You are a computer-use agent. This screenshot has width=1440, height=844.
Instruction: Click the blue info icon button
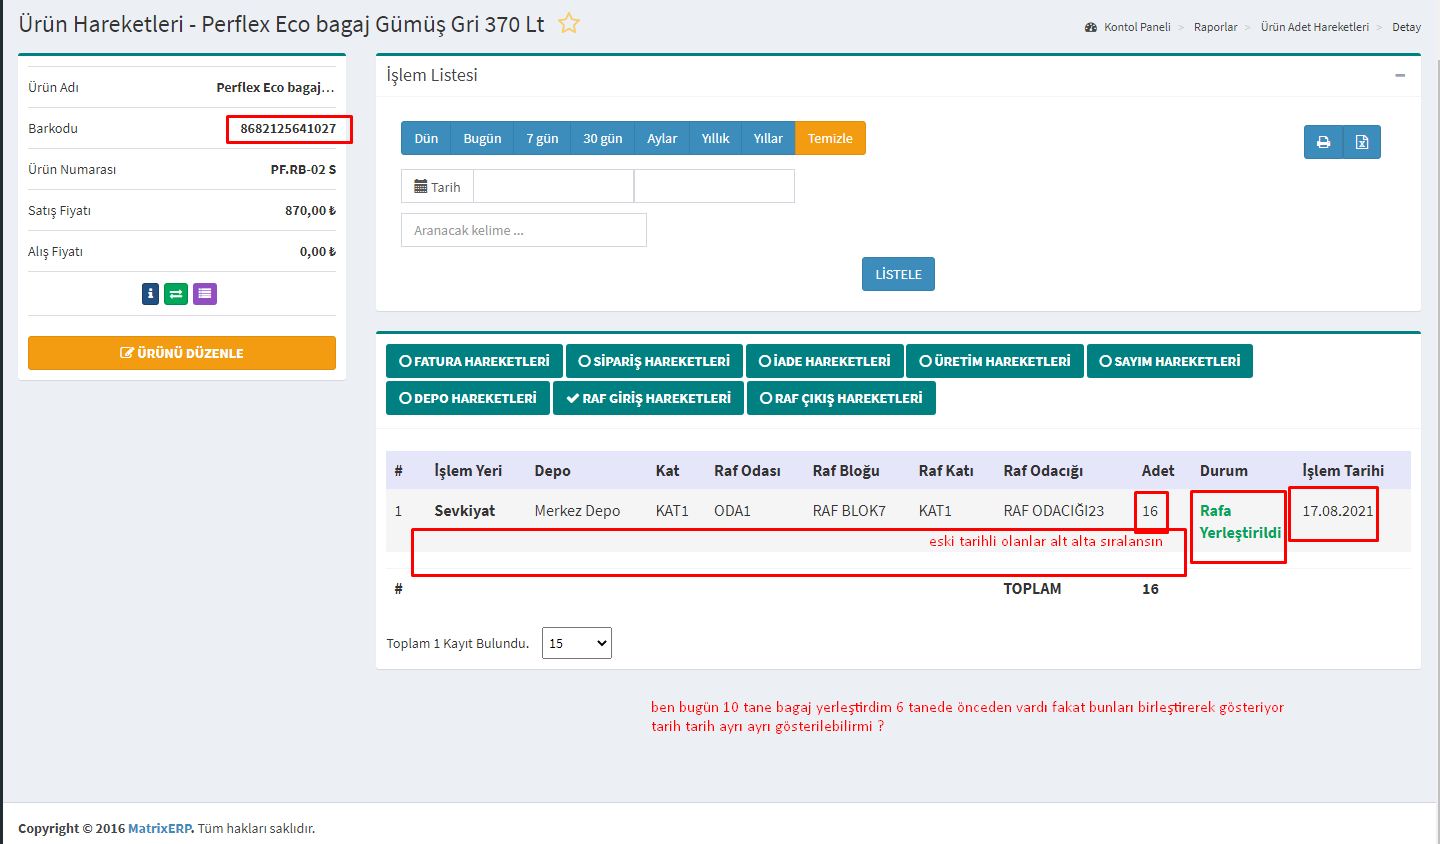(x=150, y=294)
